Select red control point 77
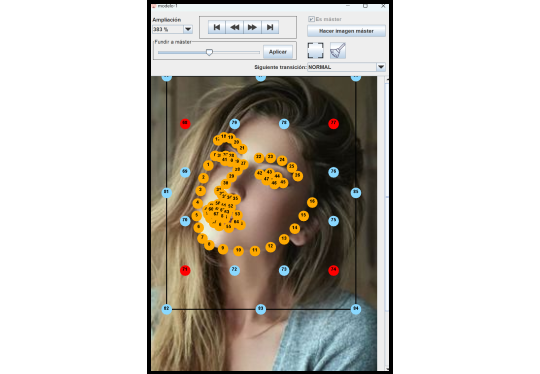This screenshot has height=374, width=540. pyautogui.click(x=333, y=123)
